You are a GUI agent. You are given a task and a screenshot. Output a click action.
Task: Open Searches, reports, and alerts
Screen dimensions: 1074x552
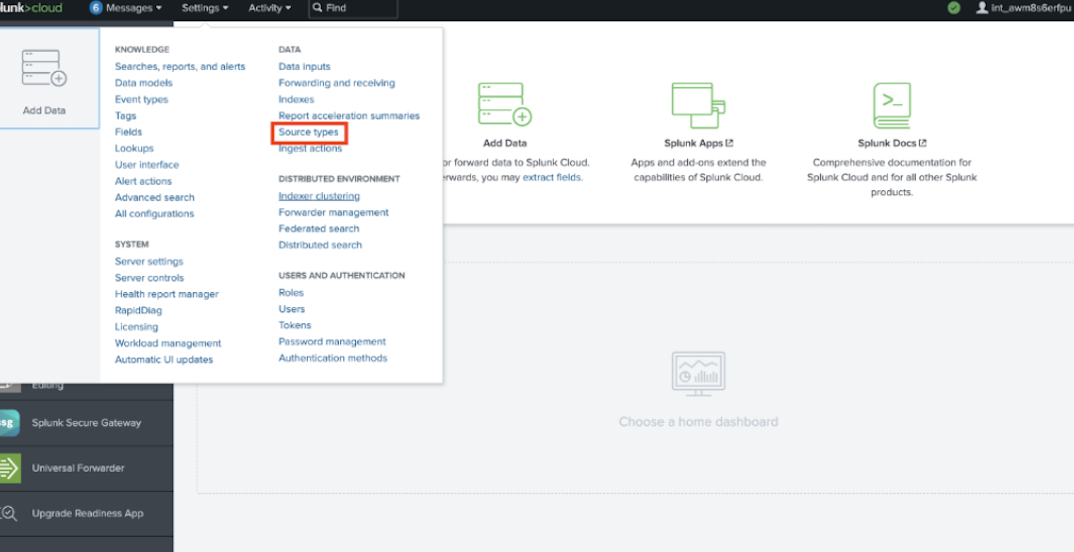[180, 67]
